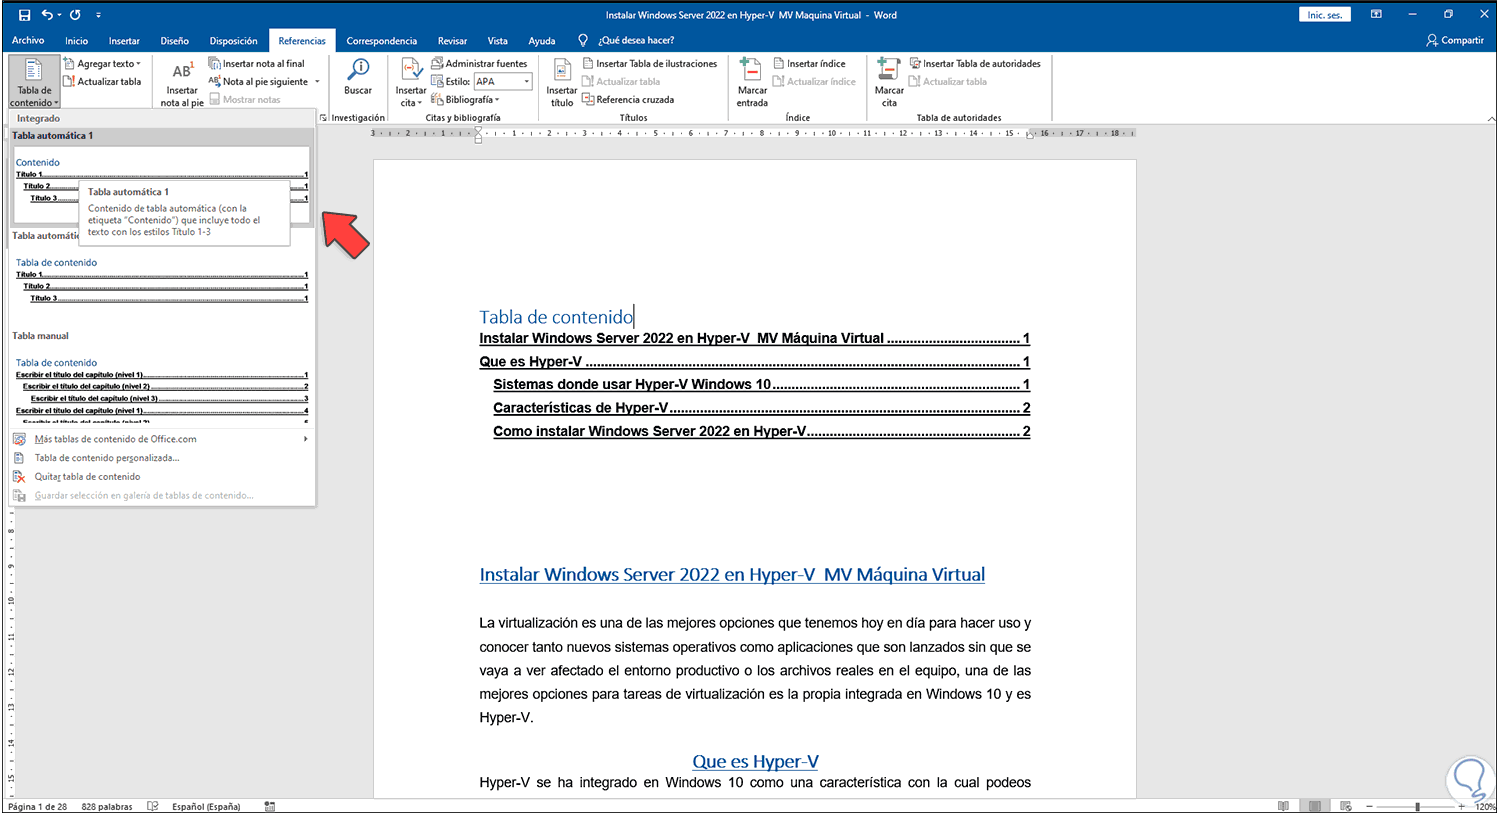Click the zoom slider in the status bar
The height and width of the screenshot is (813, 1500).
tap(1417, 806)
